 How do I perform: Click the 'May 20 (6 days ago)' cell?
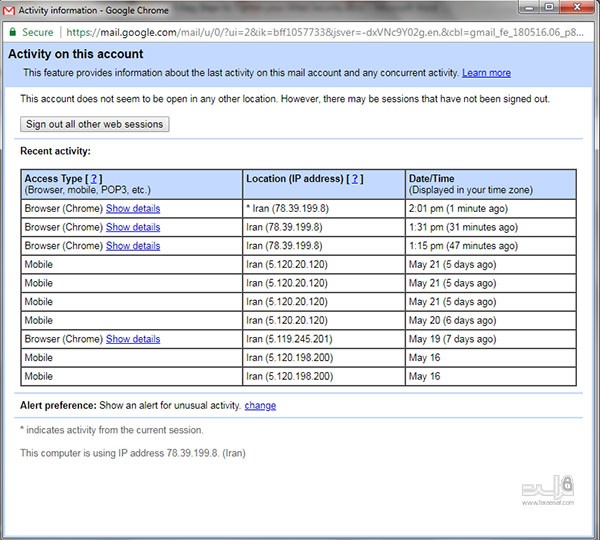click(491, 320)
